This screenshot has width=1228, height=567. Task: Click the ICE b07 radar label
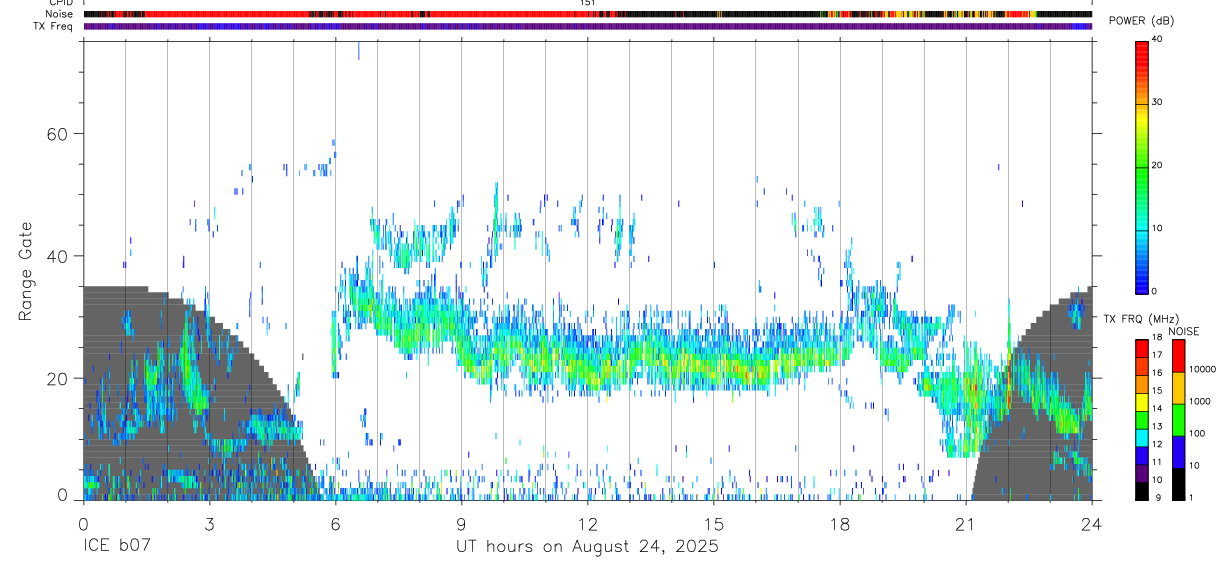118,547
